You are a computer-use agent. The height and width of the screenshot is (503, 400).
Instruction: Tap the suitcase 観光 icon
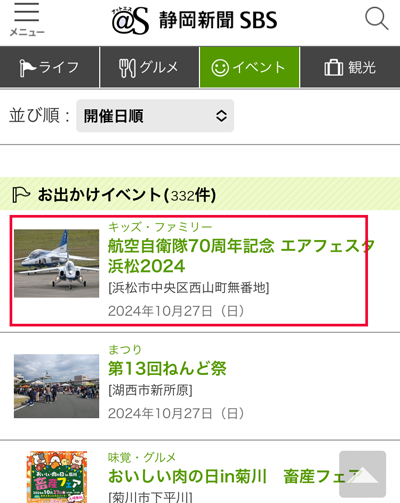333,68
